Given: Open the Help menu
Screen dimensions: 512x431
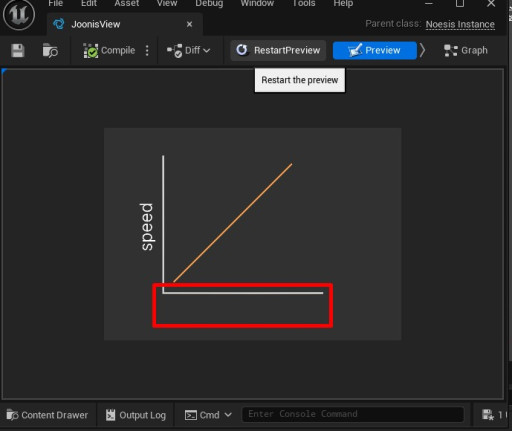Looking at the screenshot, I should pos(343,4).
